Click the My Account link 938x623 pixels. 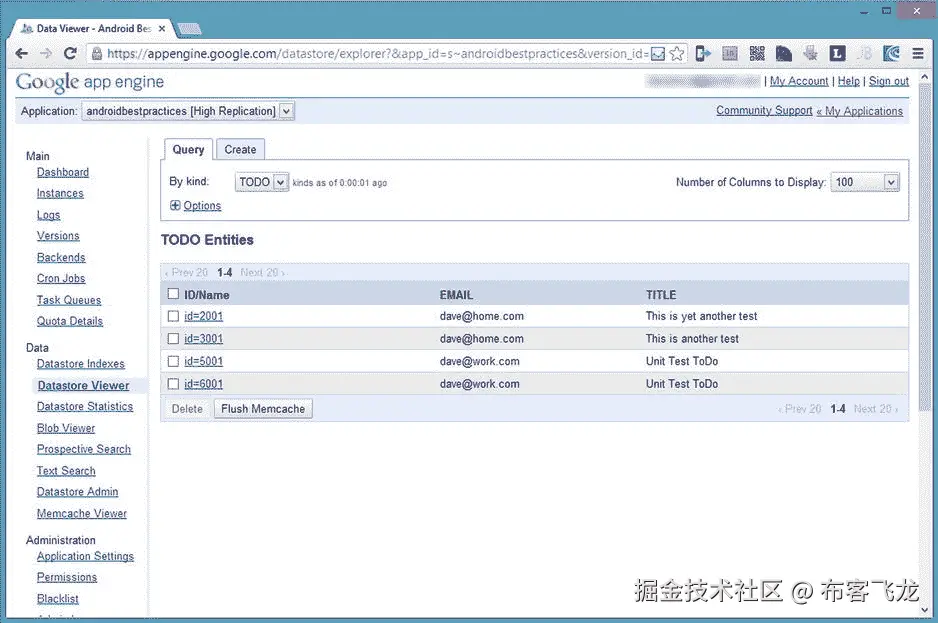coord(799,81)
